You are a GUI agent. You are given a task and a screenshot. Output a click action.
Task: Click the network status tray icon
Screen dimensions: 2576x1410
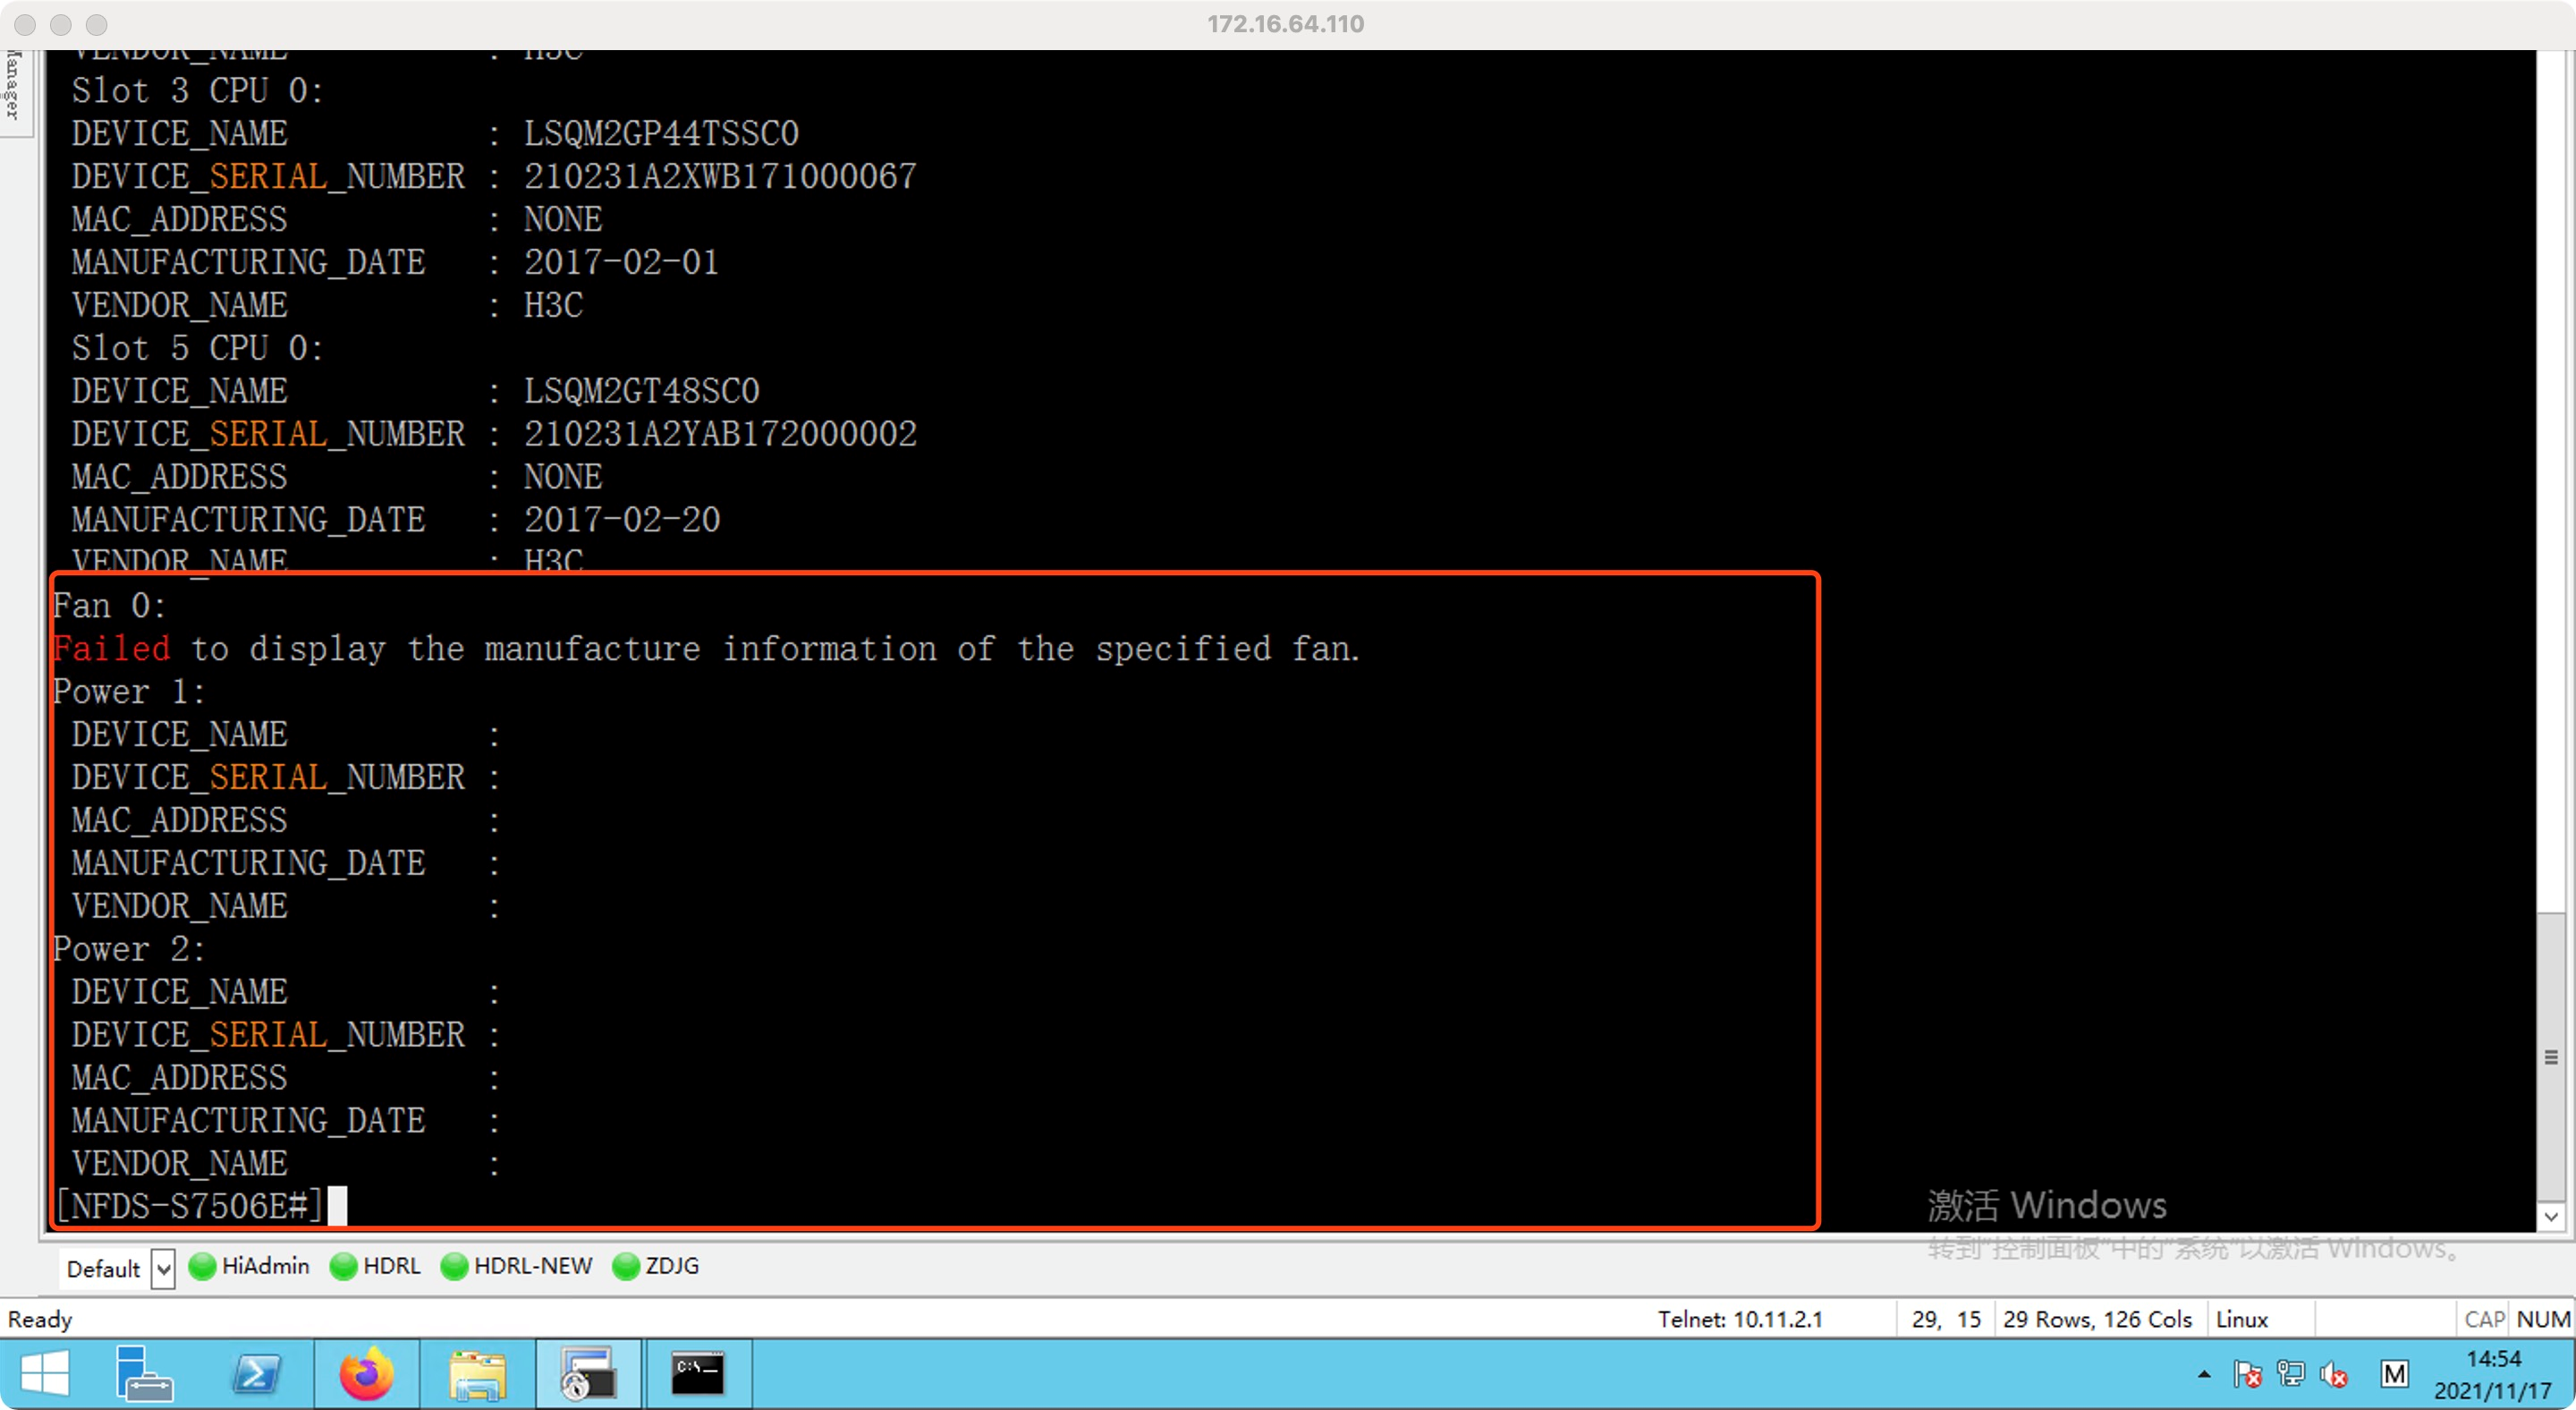coord(2290,1375)
